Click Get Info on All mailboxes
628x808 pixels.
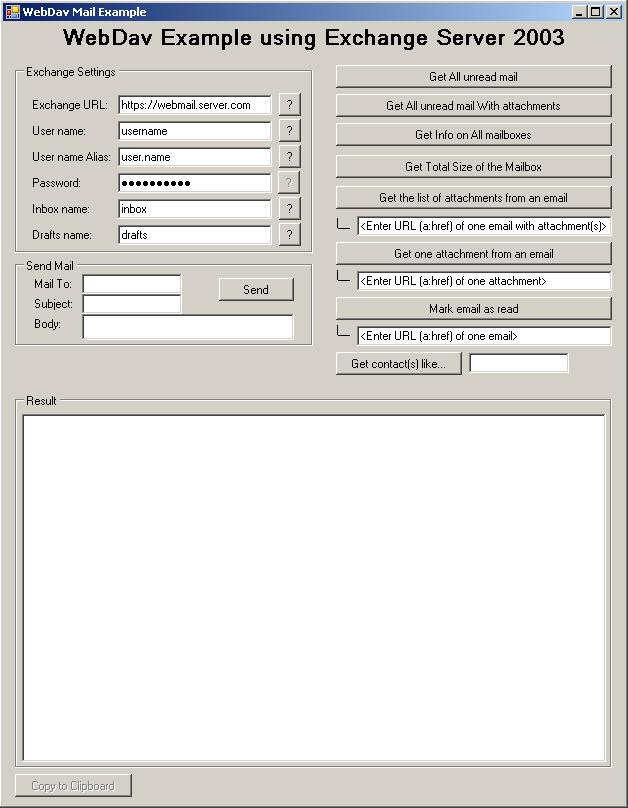pyautogui.click(x=473, y=134)
